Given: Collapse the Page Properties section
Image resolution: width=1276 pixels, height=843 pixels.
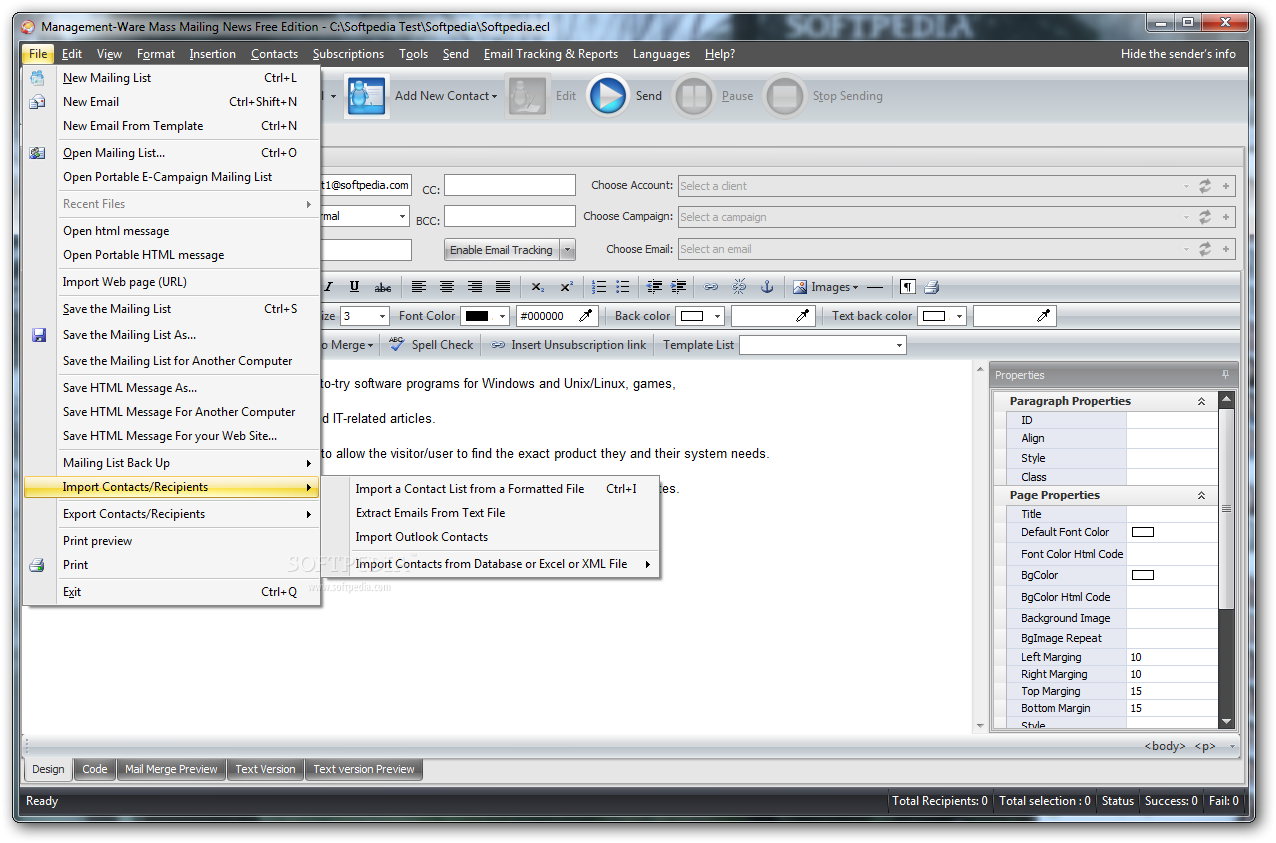Looking at the screenshot, I should [x=1201, y=495].
